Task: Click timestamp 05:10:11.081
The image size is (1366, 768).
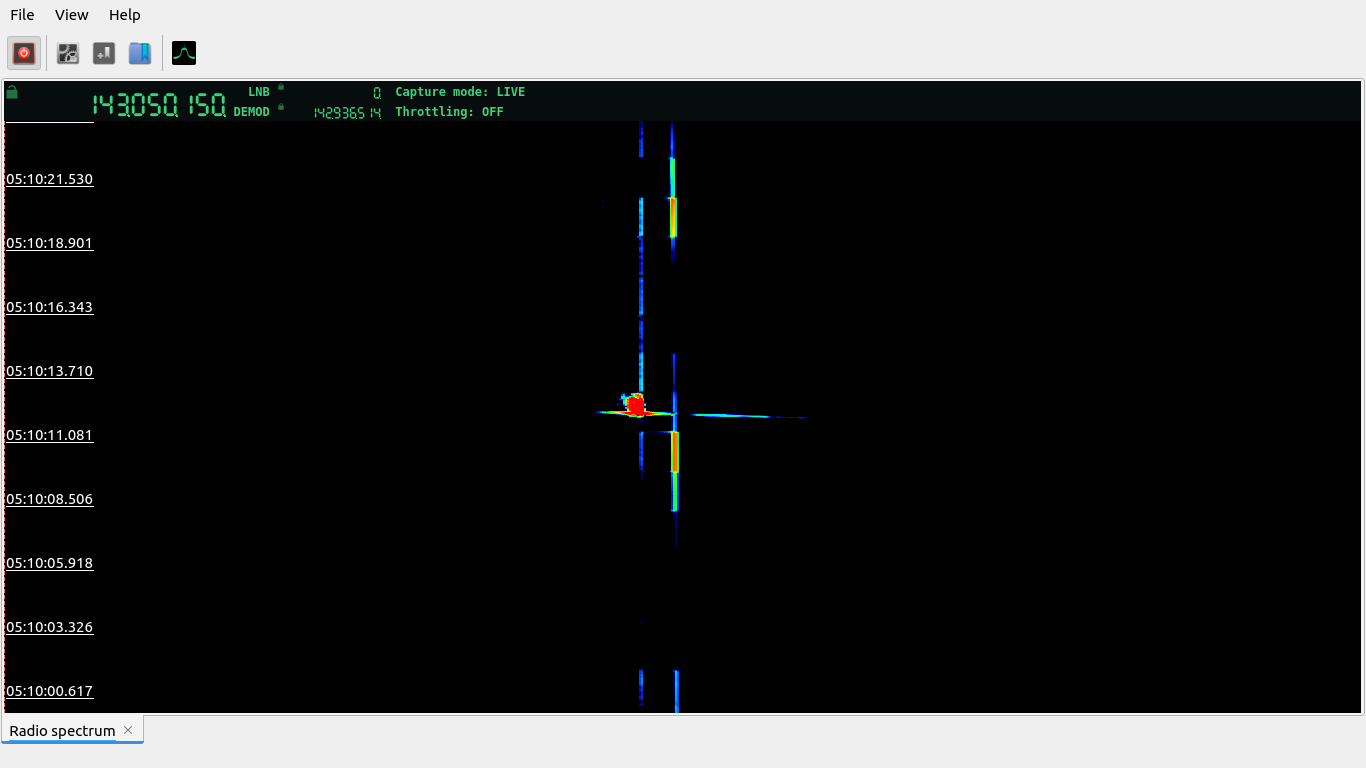Action: point(49,435)
